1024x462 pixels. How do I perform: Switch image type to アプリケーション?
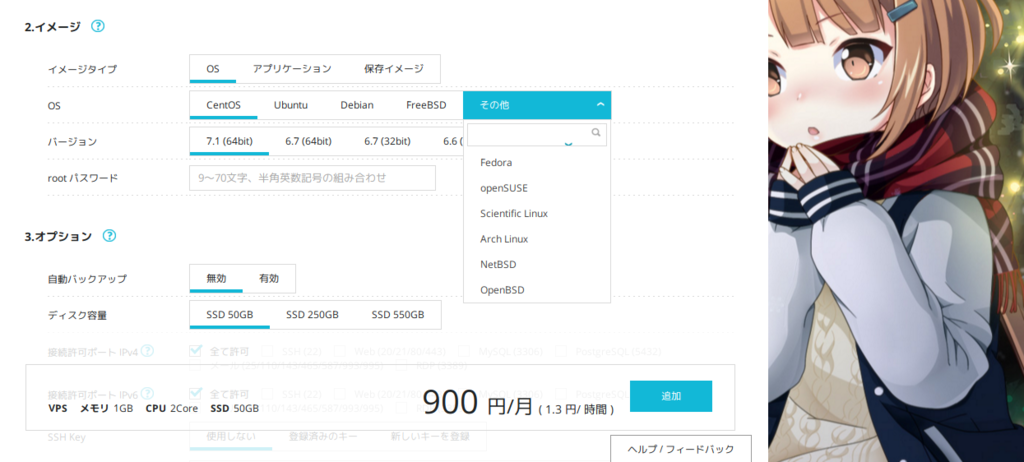coord(292,69)
